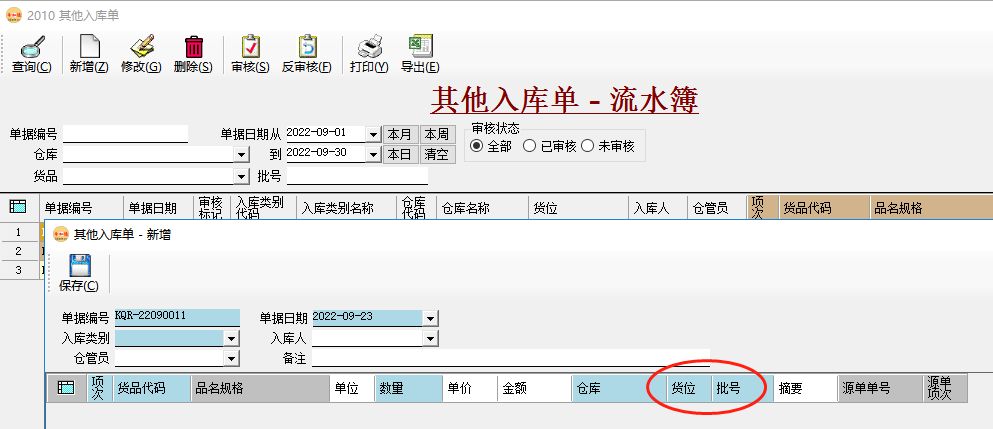Click the 入库人 column header in main list
This screenshot has height=429, width=993.
[659, 208]
